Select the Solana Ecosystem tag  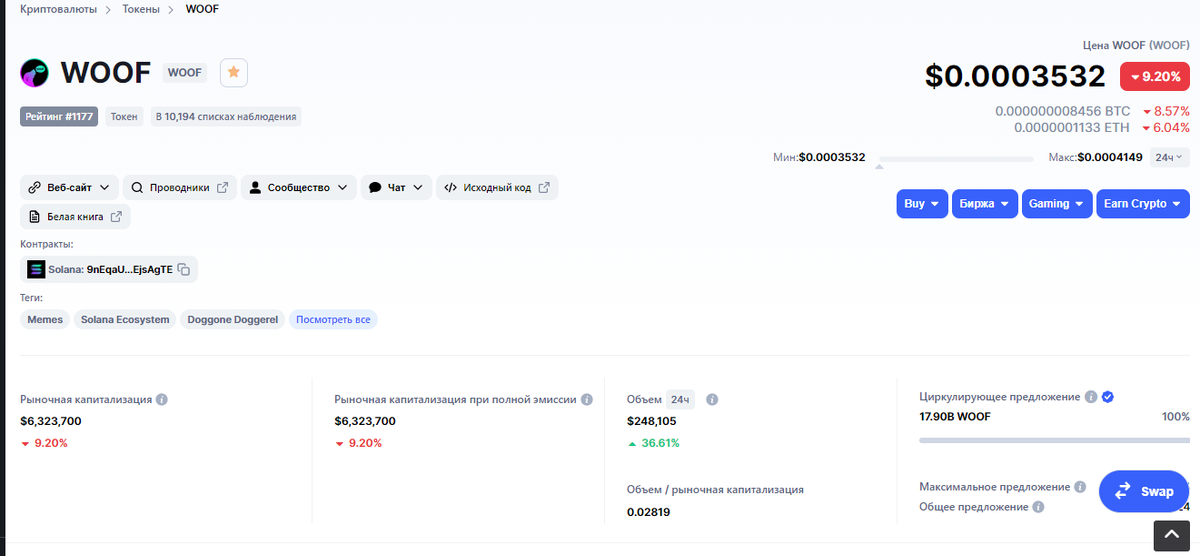point(125,319)
